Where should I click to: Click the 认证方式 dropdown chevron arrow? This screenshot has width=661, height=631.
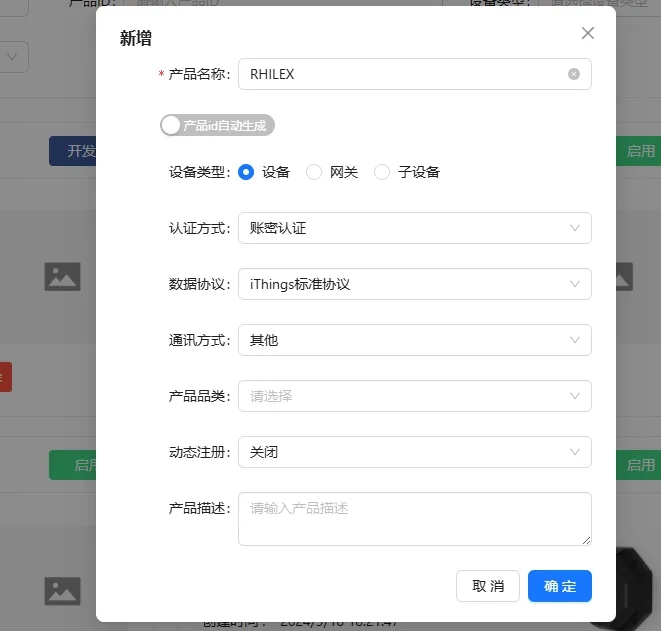tap(575, 228)
